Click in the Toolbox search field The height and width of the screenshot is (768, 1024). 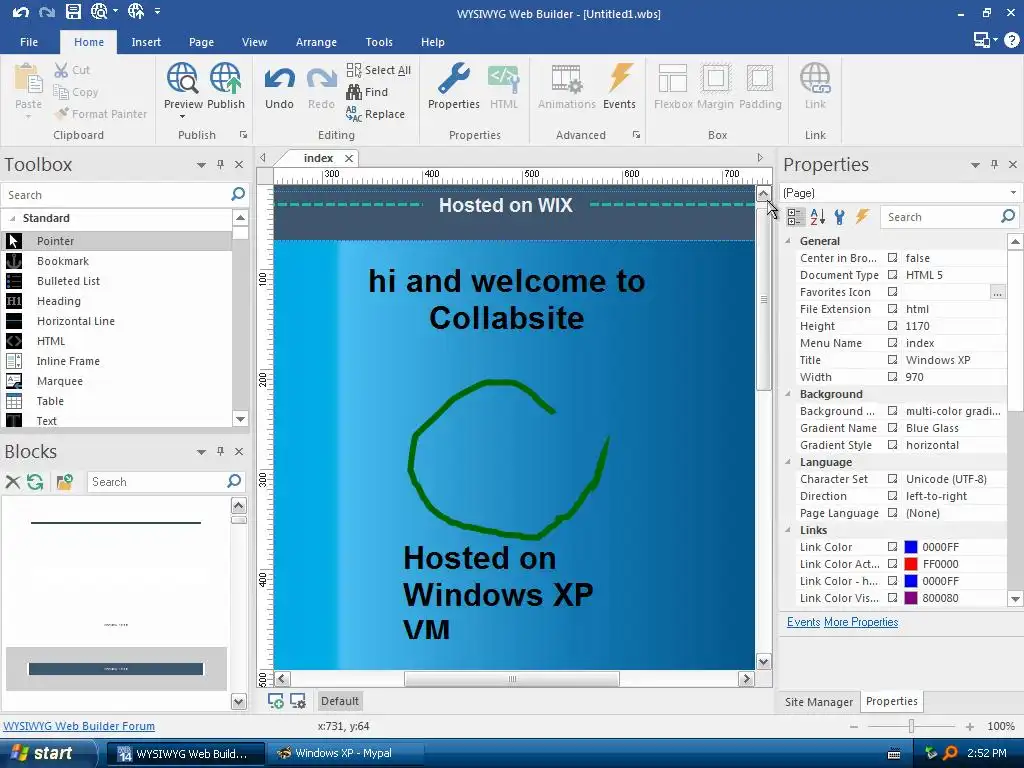click(115, 195)
